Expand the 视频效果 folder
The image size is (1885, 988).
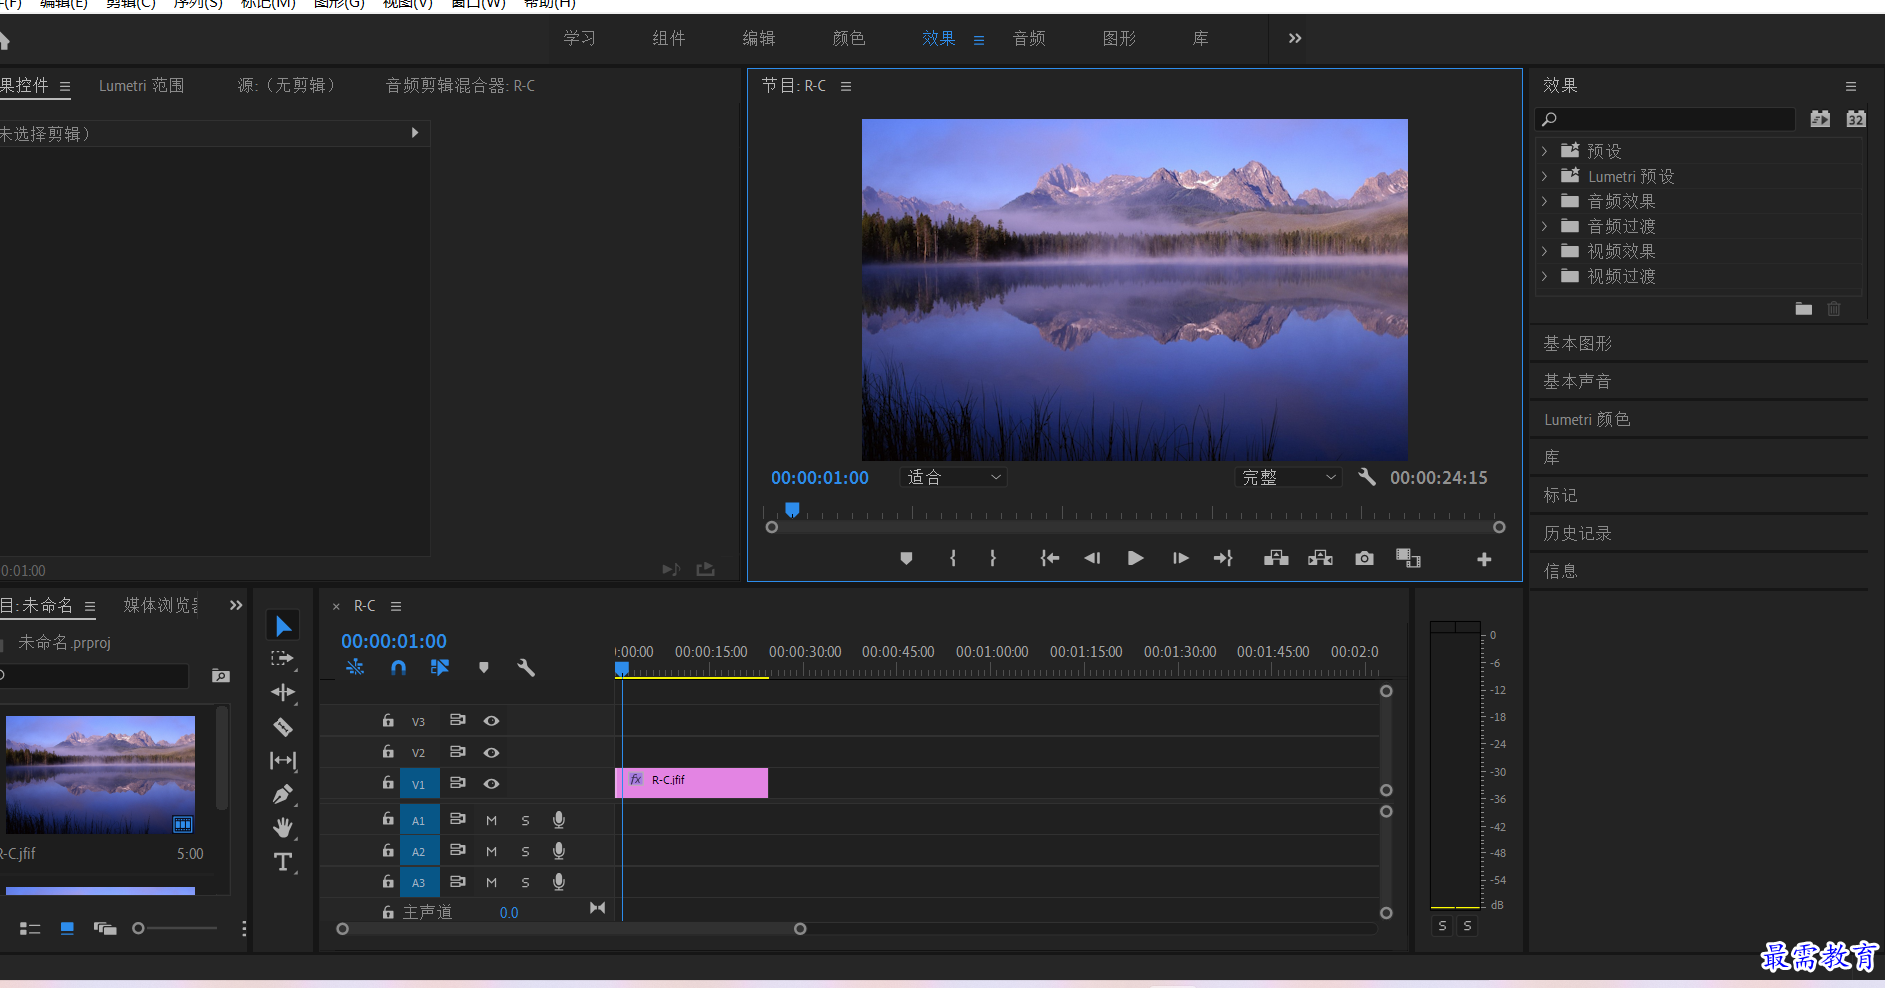coord(1545,251)
